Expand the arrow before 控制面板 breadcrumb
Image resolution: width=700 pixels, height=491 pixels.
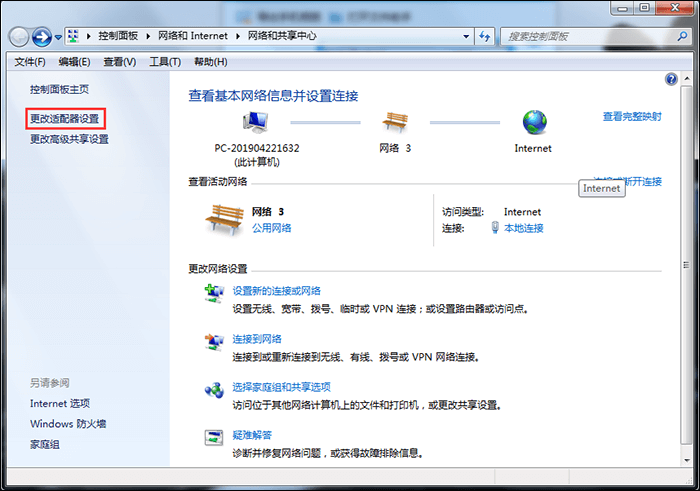tap(88, 36)
